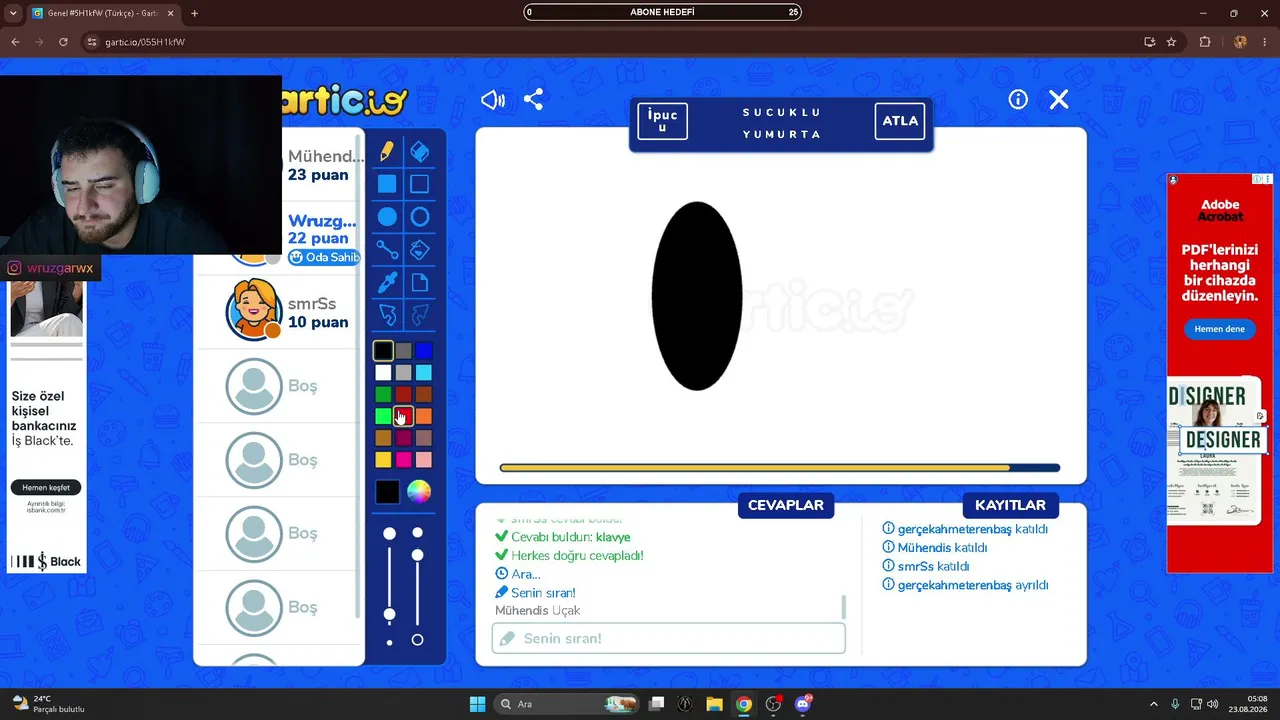Open the Windows Start menu
This screenshot has height=720, width=1280.
click(x=477, y=704)
